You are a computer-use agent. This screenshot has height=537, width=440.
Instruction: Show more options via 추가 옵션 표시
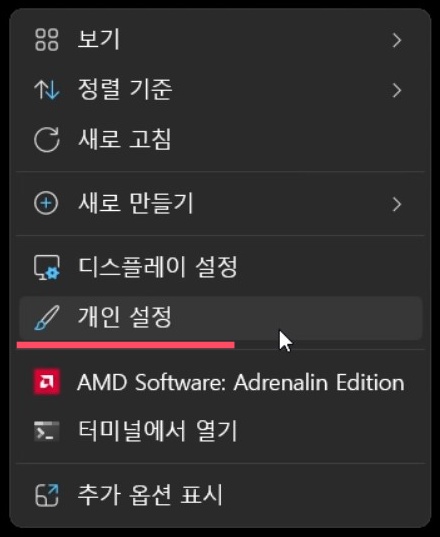coord(220,495)
